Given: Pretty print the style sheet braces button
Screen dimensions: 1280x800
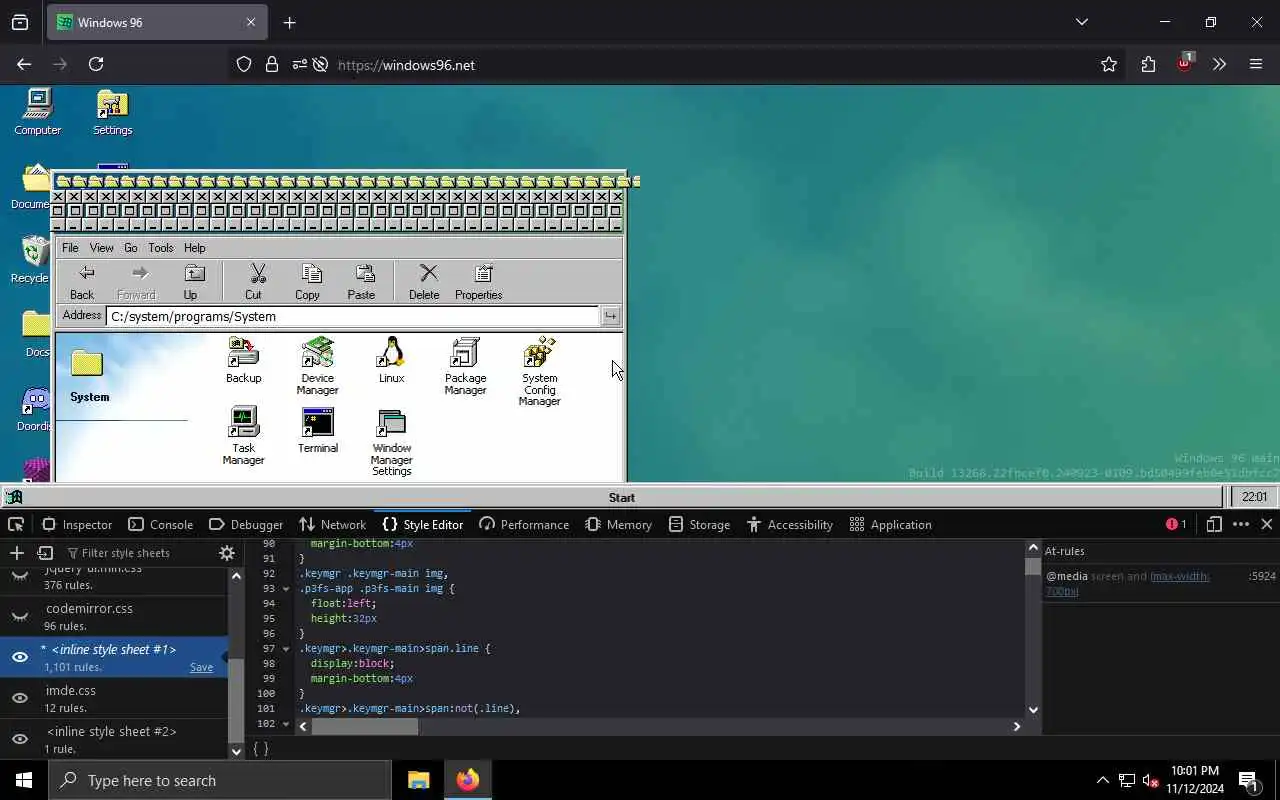Looking at the screenshot, I should click(261, 748).
